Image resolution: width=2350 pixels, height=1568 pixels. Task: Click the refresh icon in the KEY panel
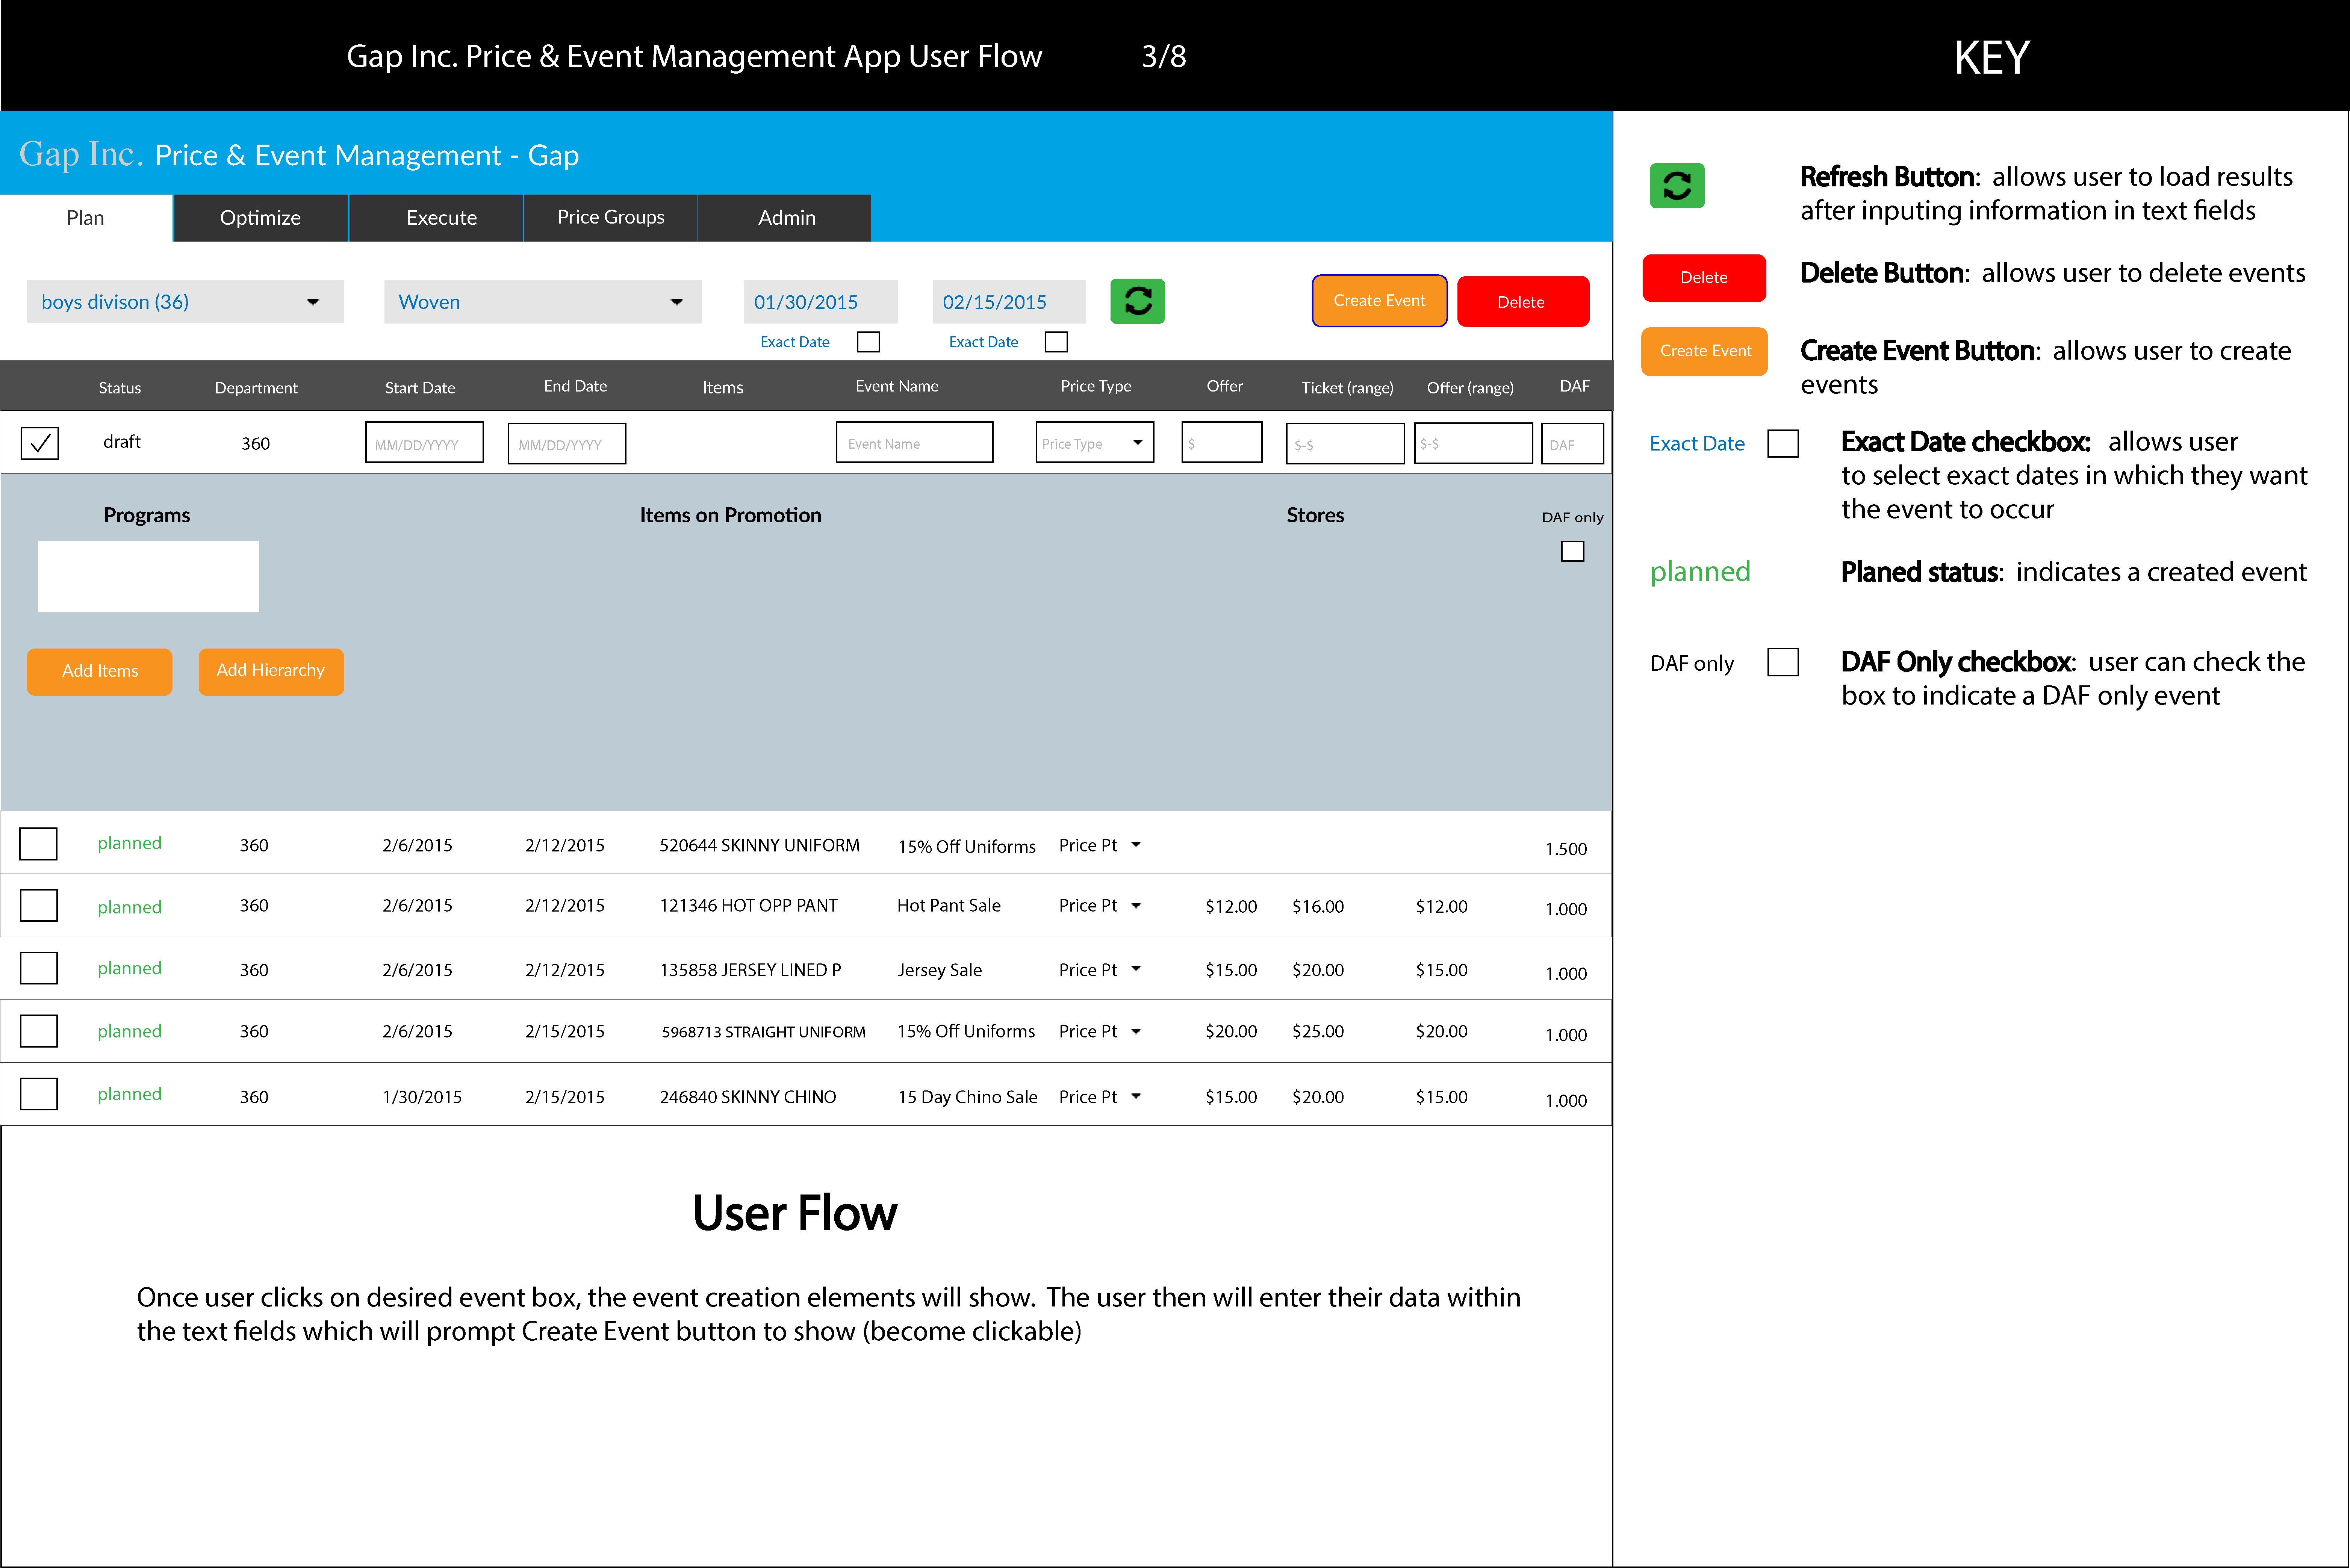point(1676,186)
